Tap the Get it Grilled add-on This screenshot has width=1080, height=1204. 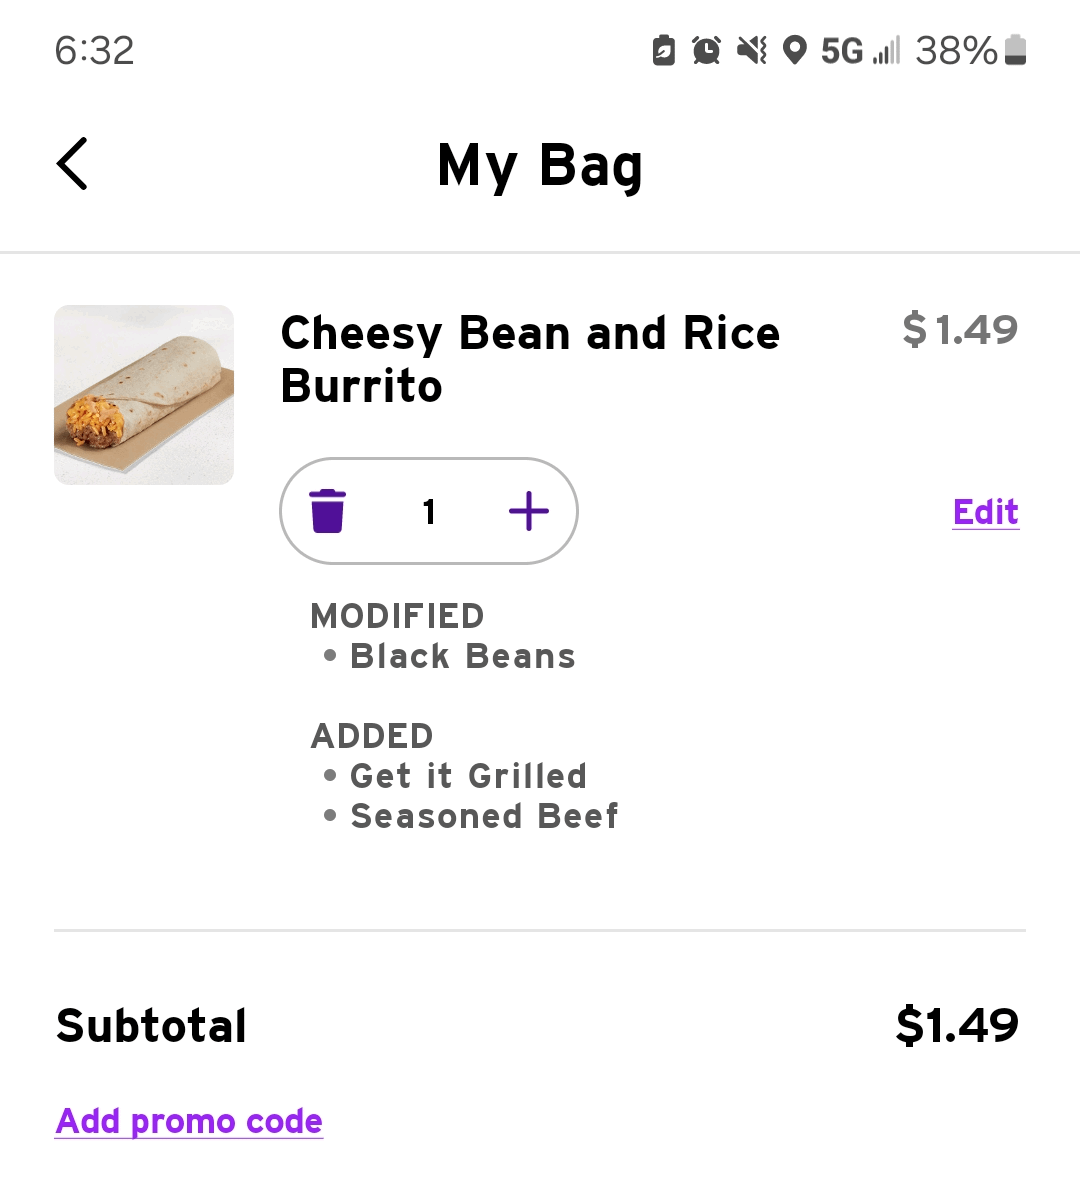coord(468,776)
